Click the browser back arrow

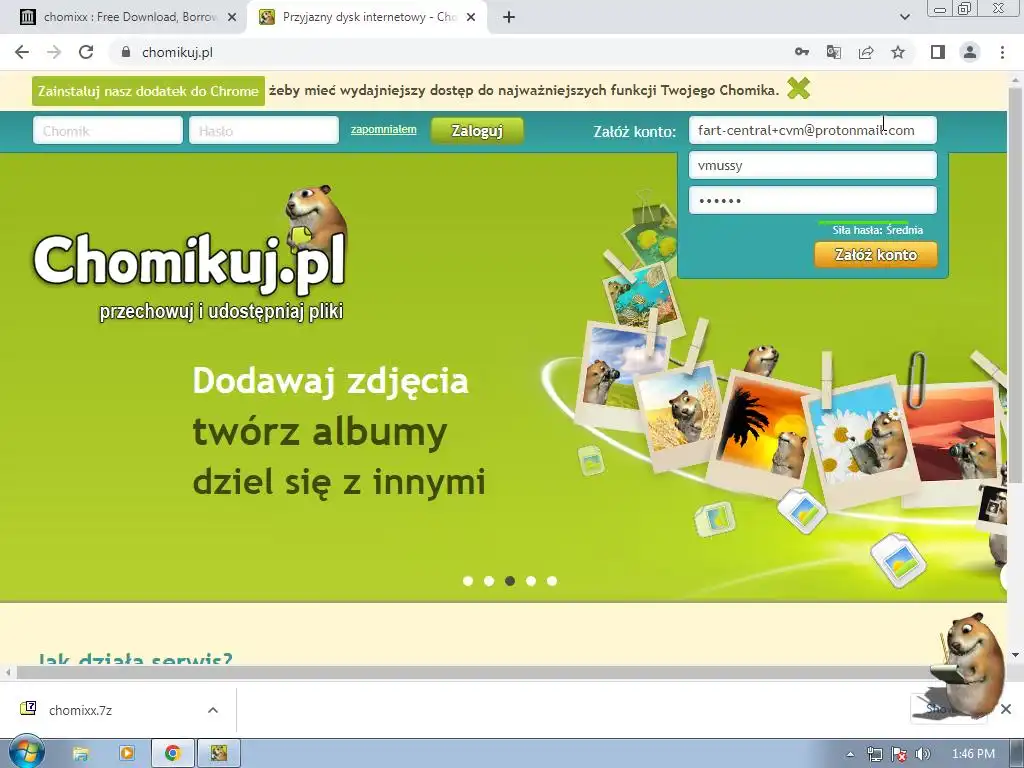click(x=22, y=52)
